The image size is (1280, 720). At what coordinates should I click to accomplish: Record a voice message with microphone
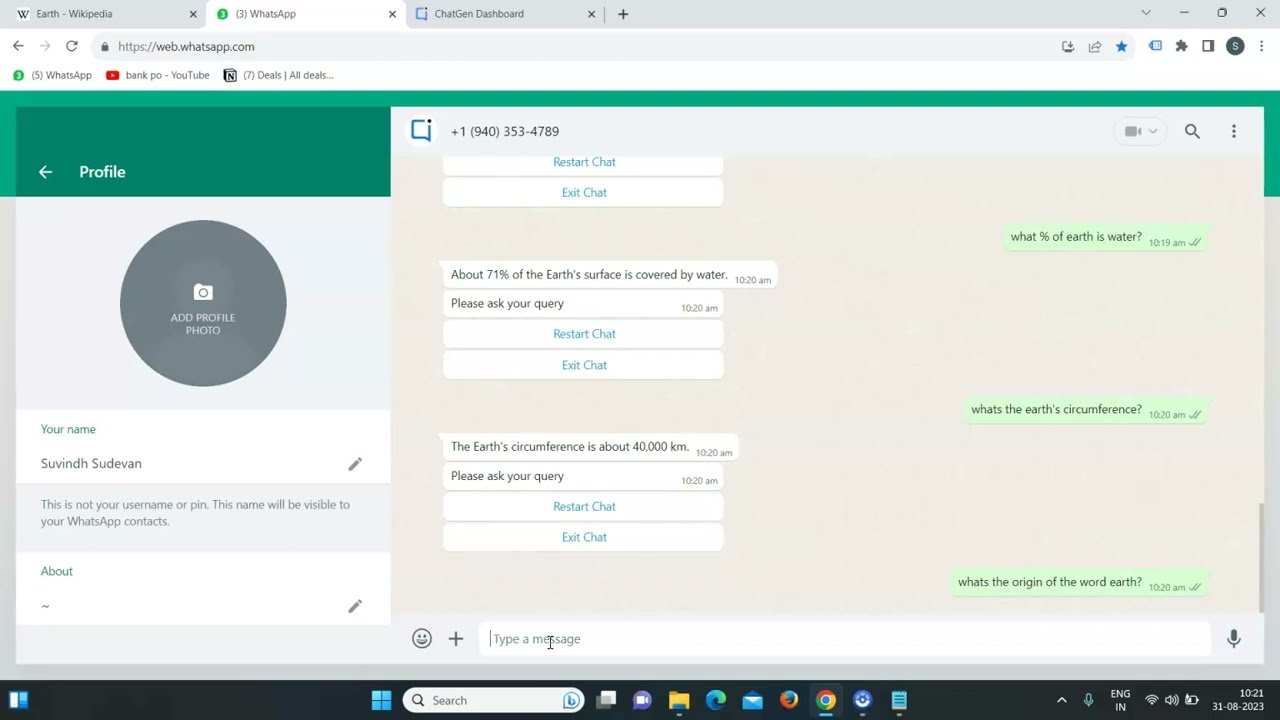coord(1234,638)
